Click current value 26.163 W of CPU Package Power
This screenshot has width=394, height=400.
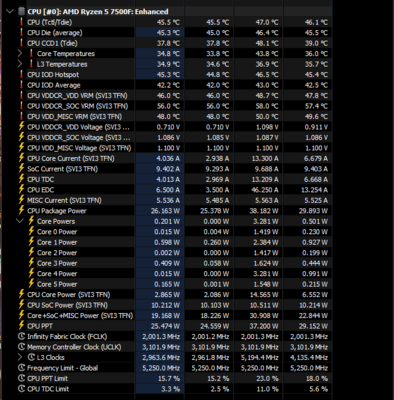tap(161, 211)
